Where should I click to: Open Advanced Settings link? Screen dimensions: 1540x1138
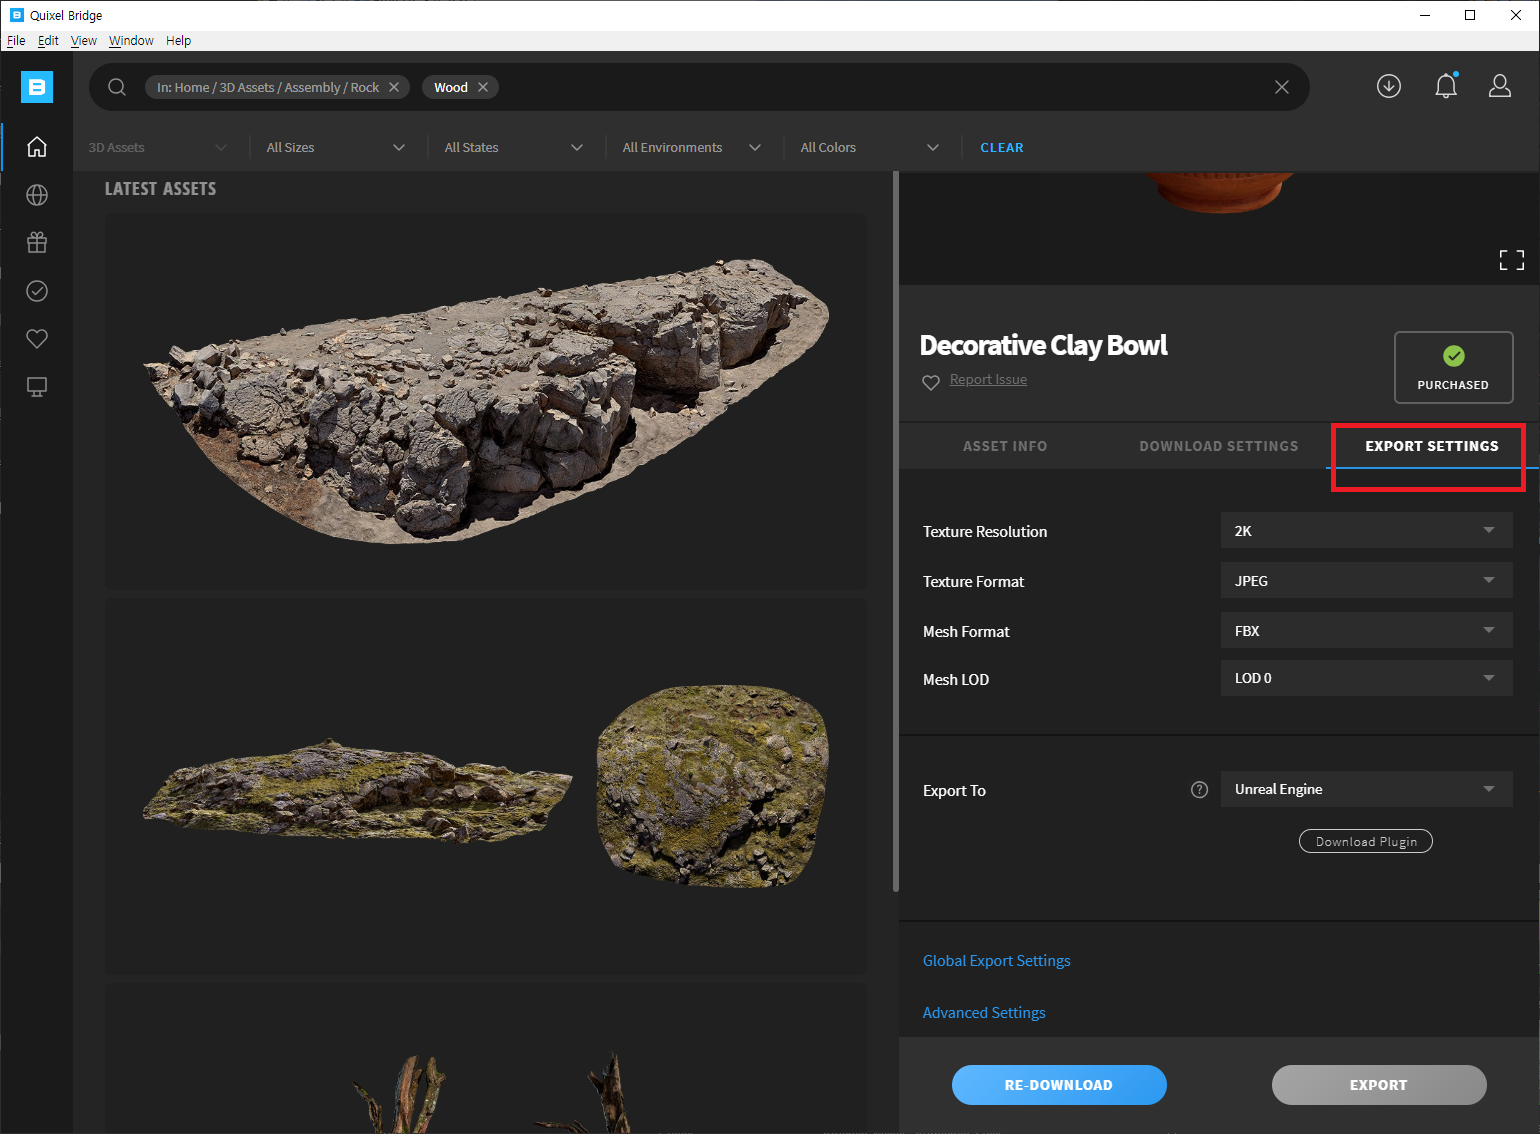pyautogui.click(x=984, y=1012)
